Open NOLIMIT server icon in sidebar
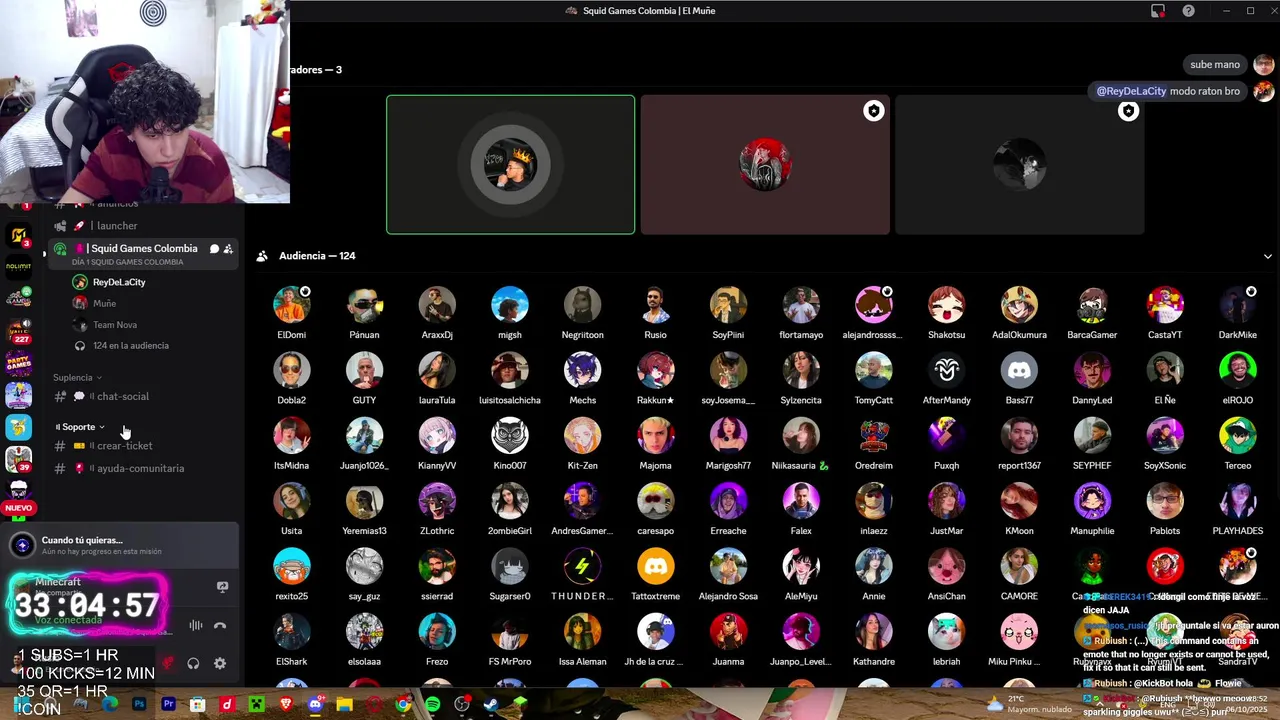Viewport: 1280px width, 720px height. (18, 267)
